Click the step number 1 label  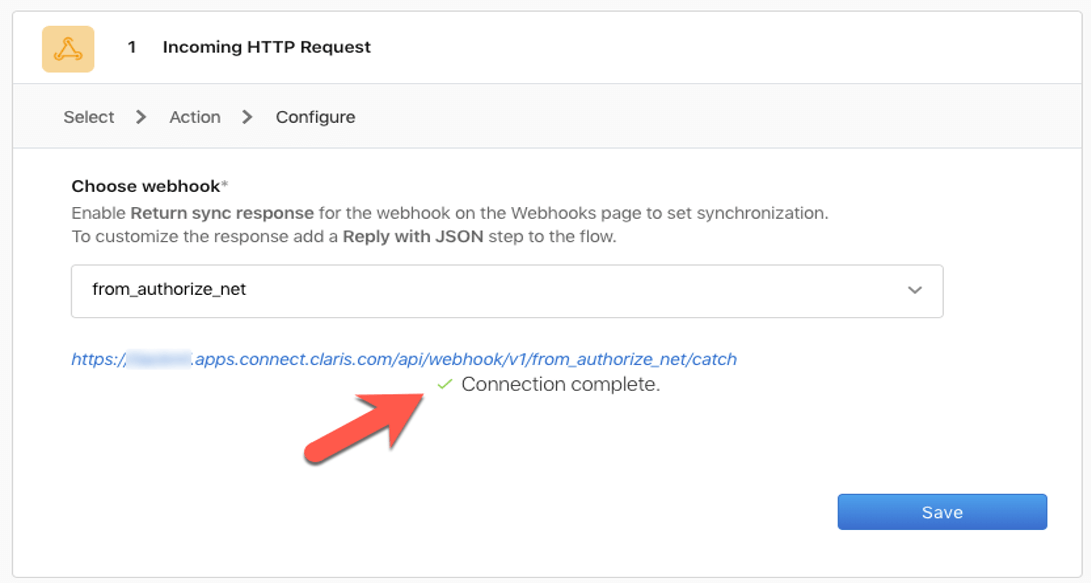coord(132,47)
